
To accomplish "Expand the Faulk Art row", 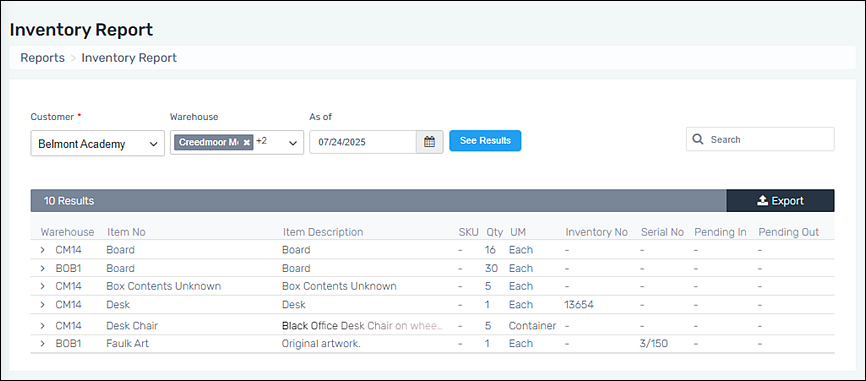I will [43, 343].
